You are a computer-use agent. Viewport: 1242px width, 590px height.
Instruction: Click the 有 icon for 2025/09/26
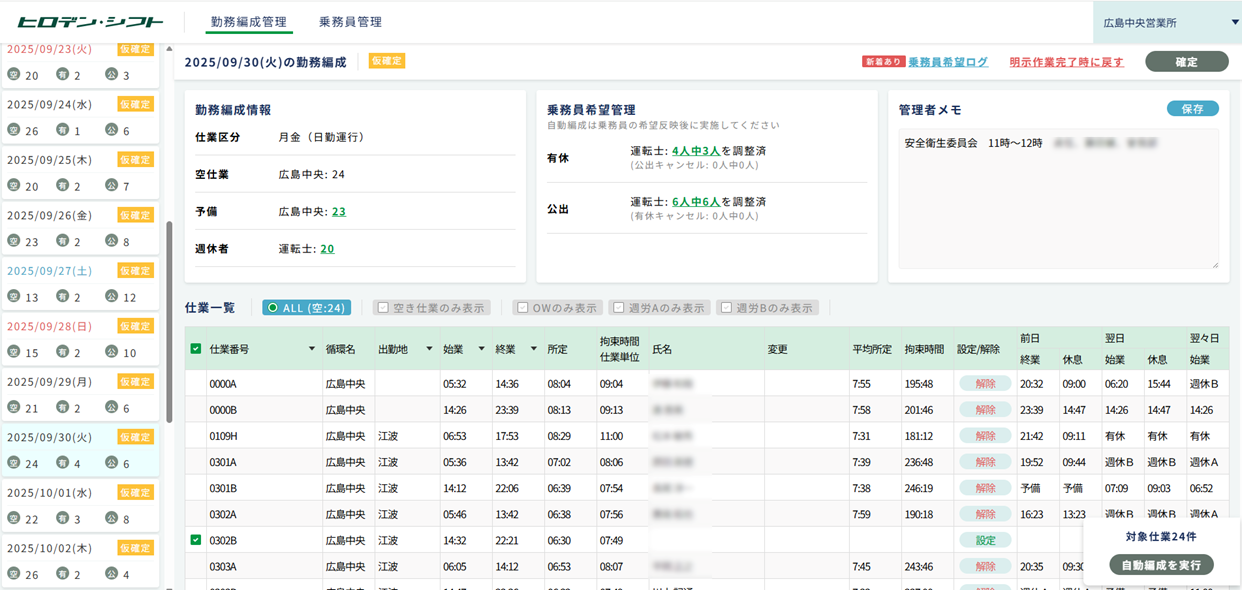pyautogui.click(x=64, y=241)
